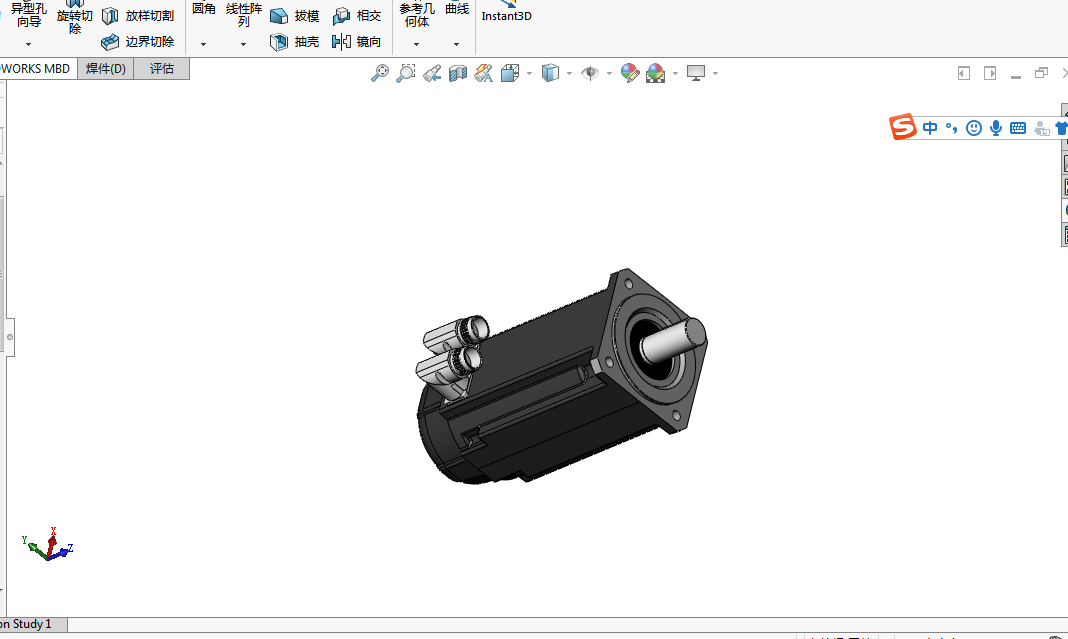Click 抽壳 (Shell) tool
The image size is (1068, 639).
(x=294, y=42)
